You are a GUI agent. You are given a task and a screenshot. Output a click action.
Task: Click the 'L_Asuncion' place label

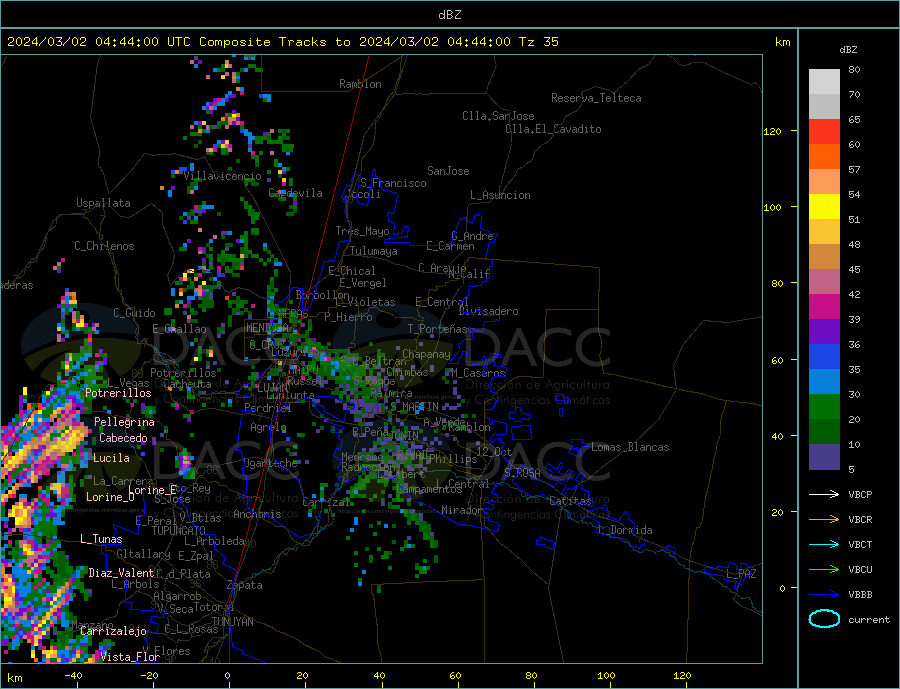point(500,195)
